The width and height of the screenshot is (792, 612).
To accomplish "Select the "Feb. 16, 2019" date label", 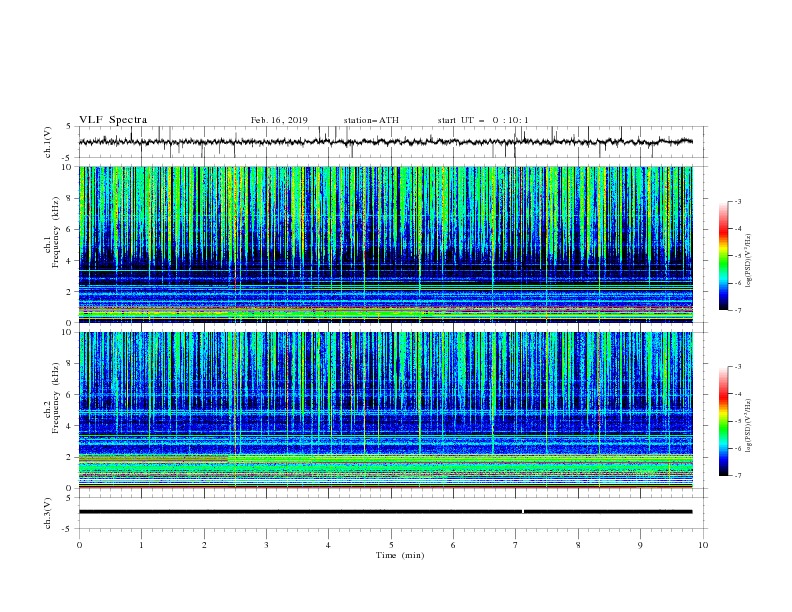I will coord(279,120).
